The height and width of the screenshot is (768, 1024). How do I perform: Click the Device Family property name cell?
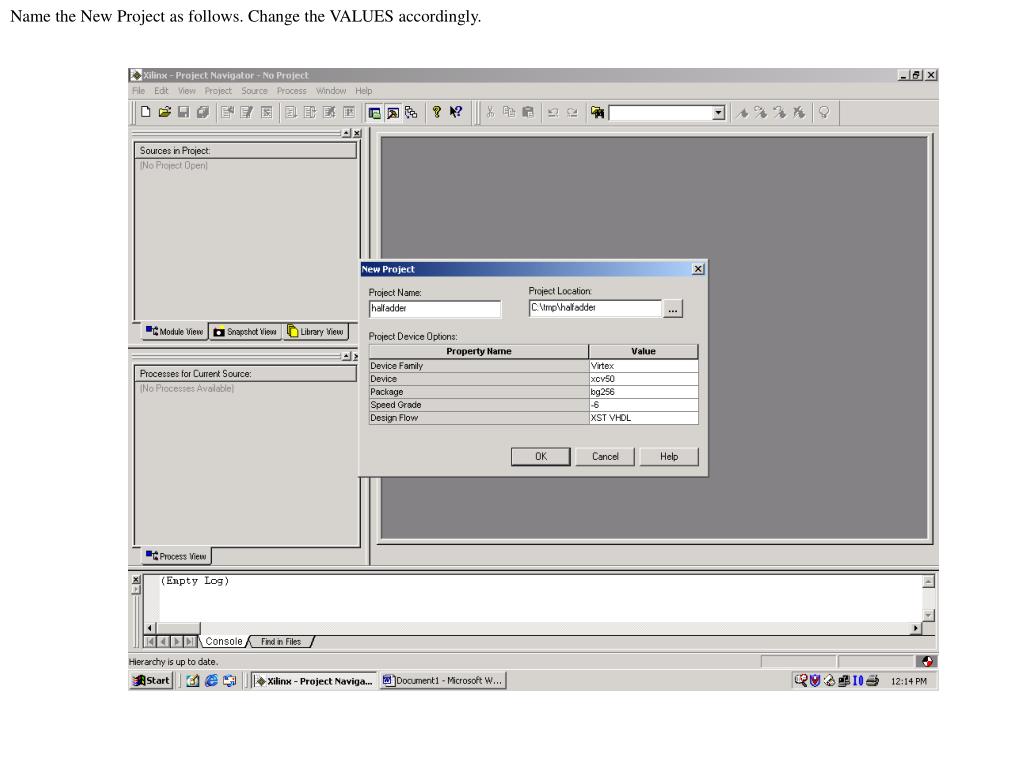tap(479, 366)
